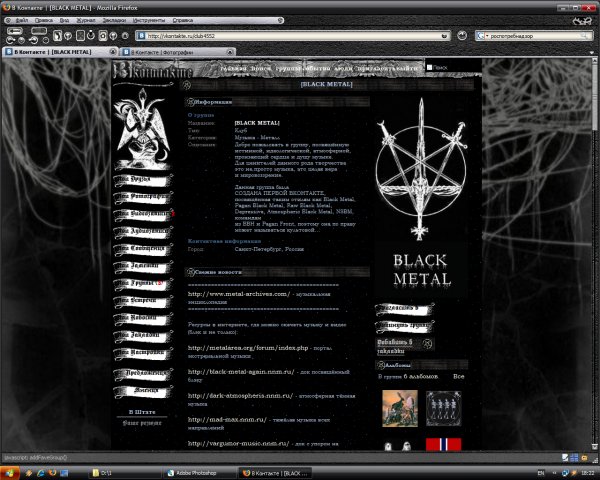600x480 pixels.
Task: Toggle the Поиск checkbox in site header
Action: tap(429, 67)
